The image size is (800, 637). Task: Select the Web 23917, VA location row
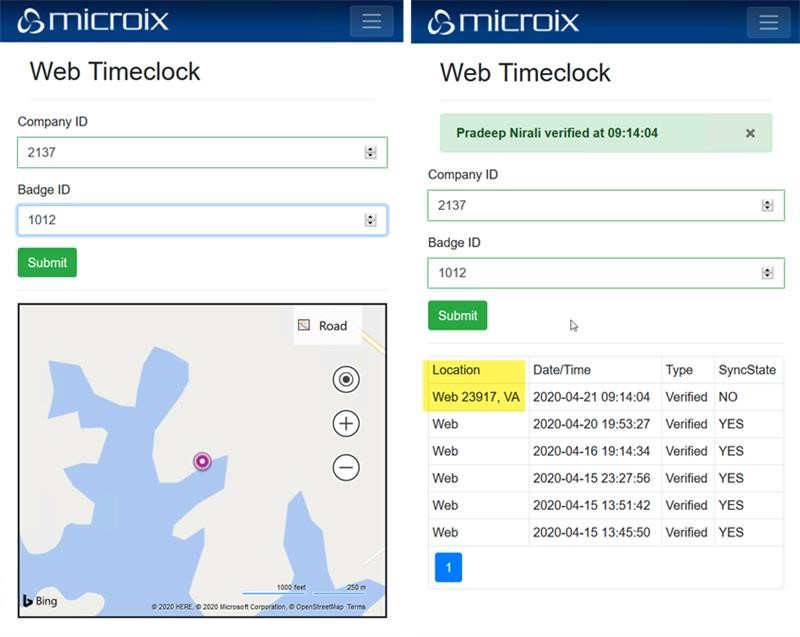click(476, 397)
